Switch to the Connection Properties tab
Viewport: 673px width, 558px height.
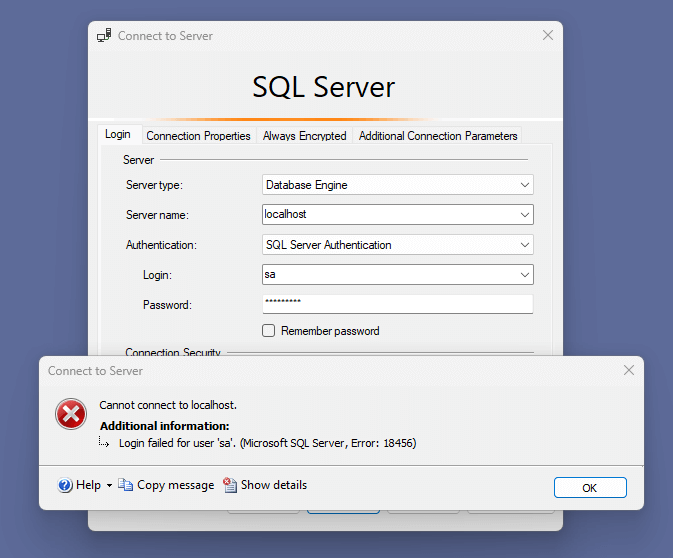pos(198,136)
